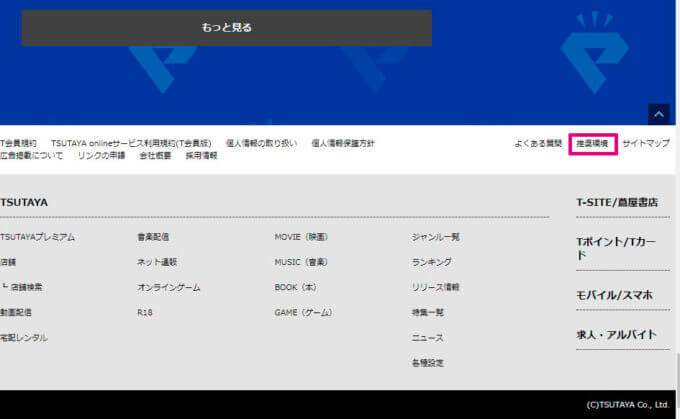680x419 pixels.
Task: Open the 特集一覧 link
Action: coord(428,312)
